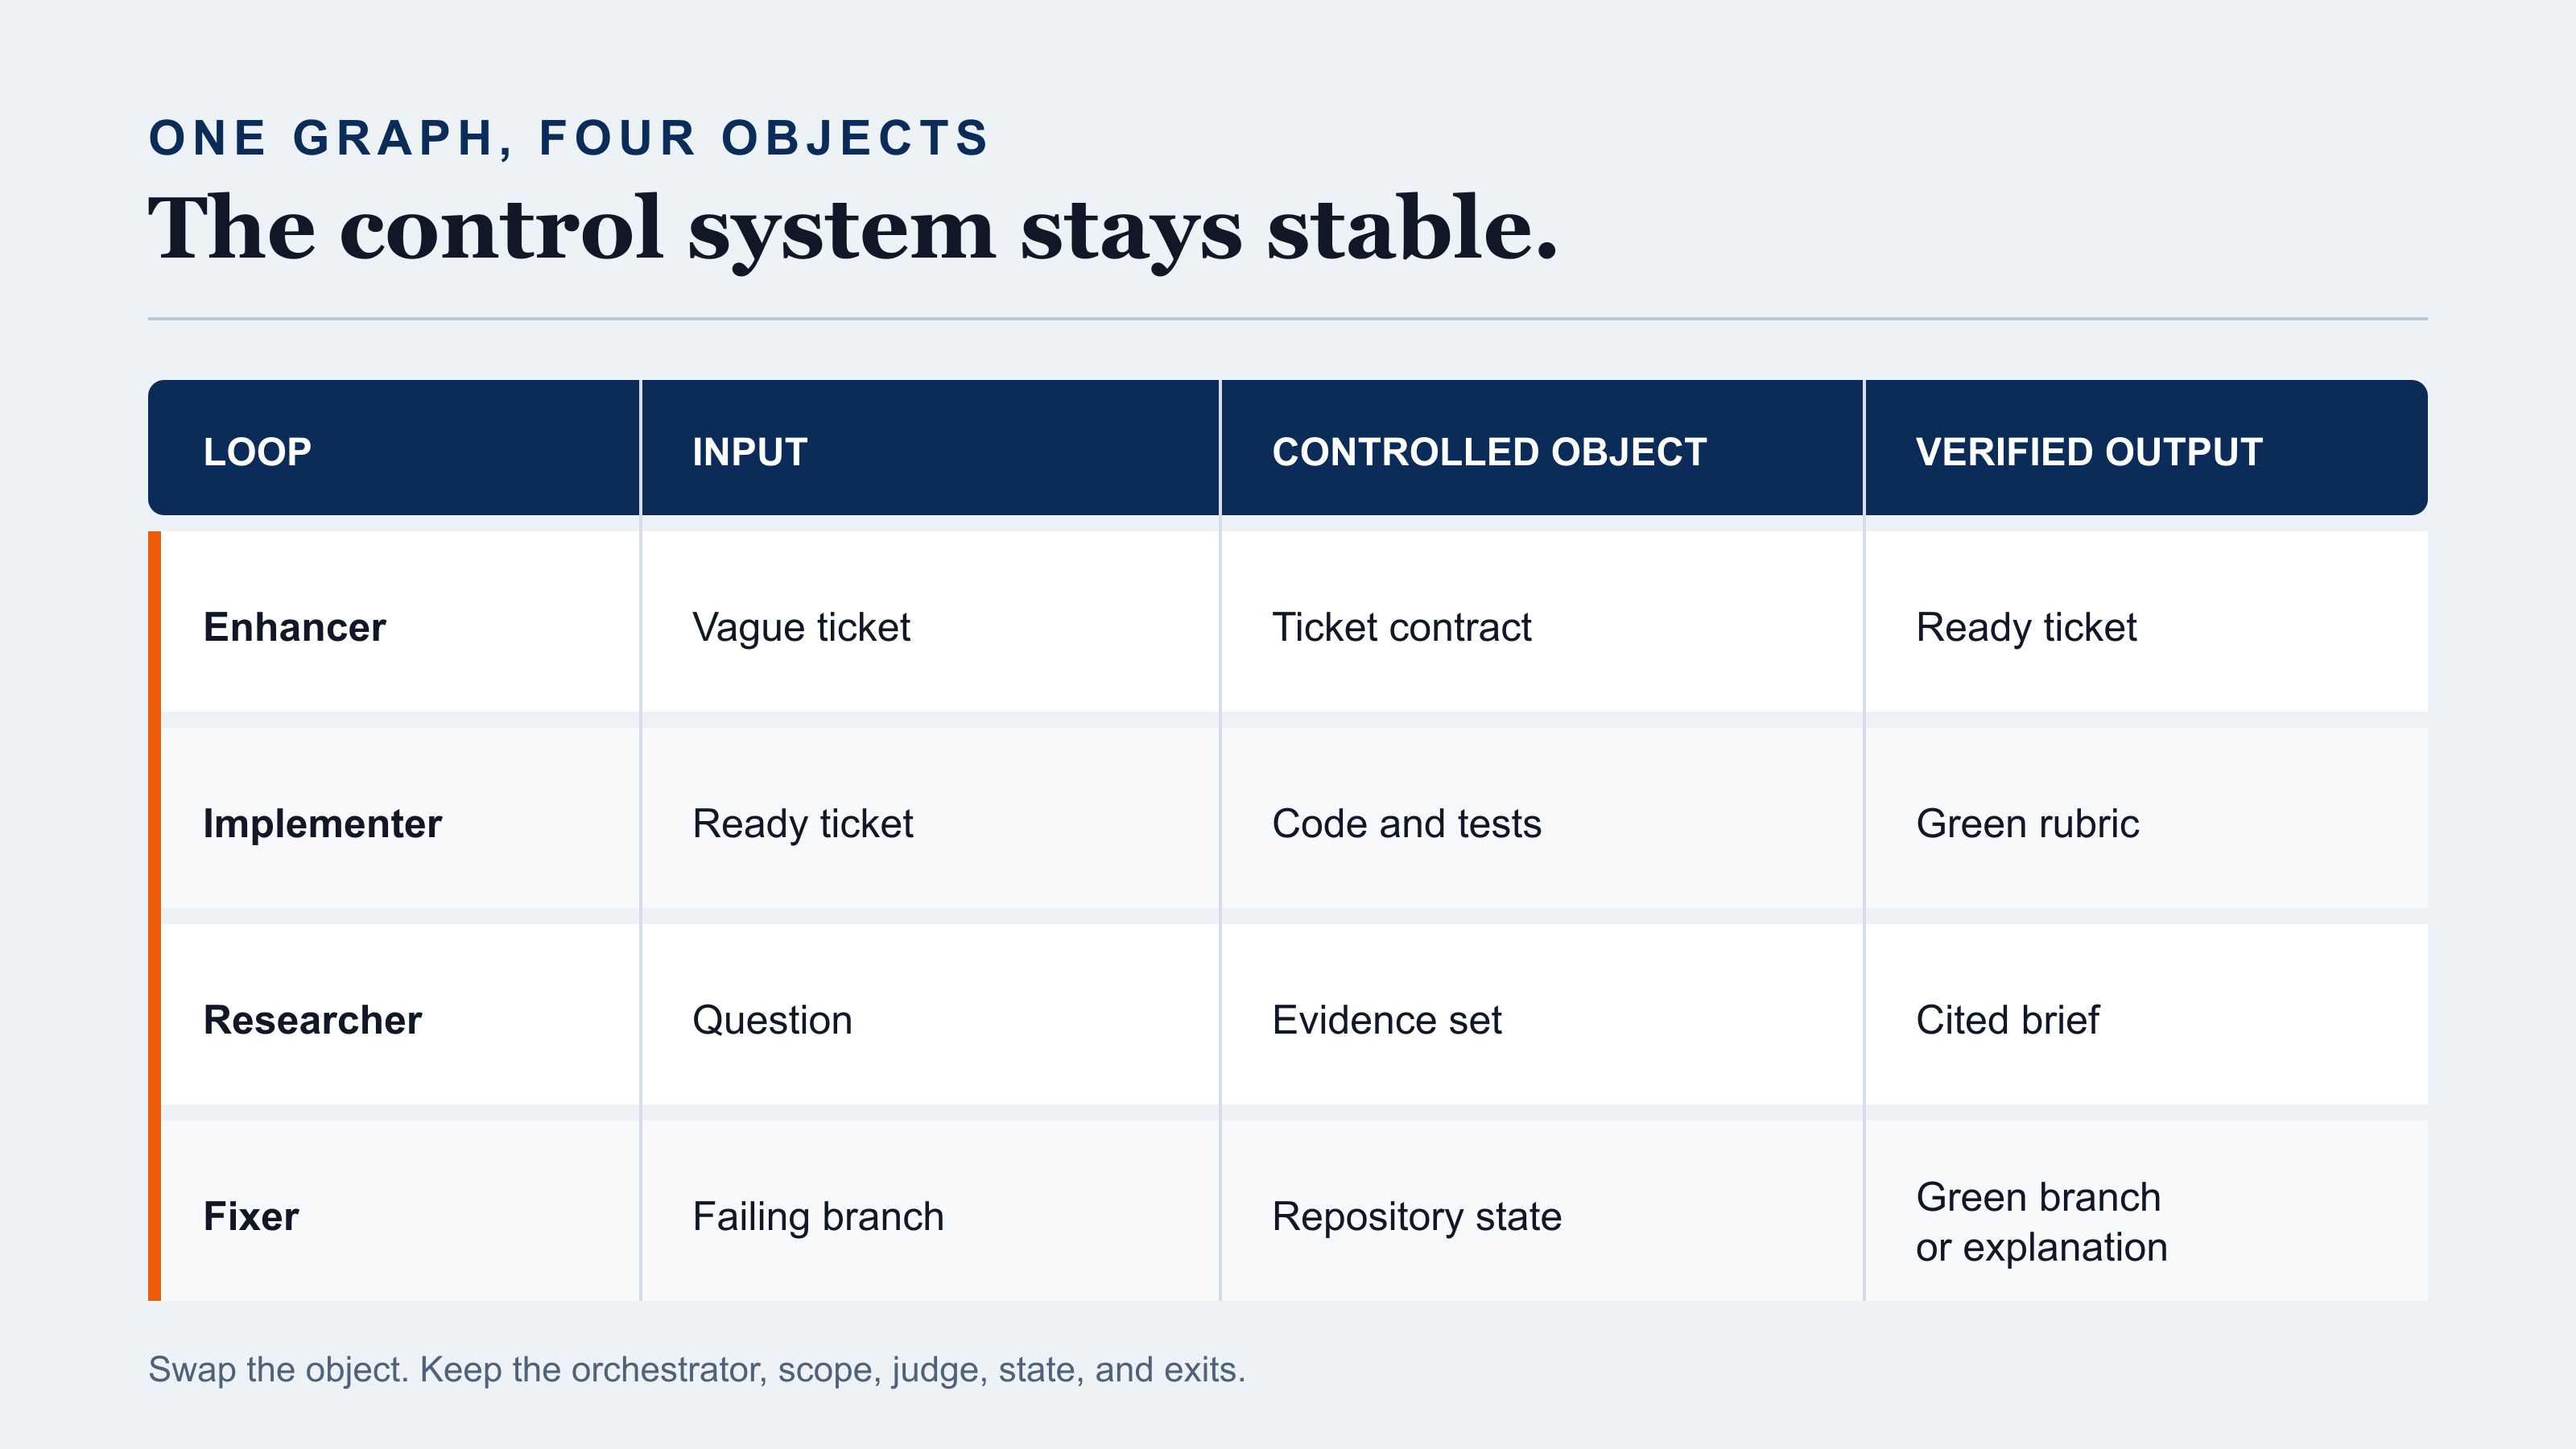Select the Fixer row label
The image size is (2576, 1449).
(x=251, y=1216)
